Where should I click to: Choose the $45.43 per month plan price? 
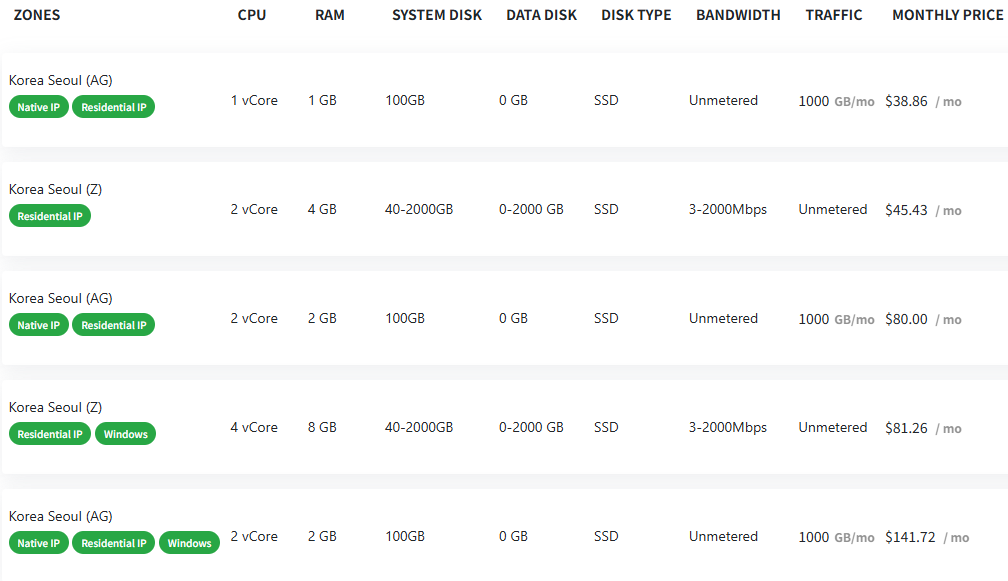point(906,210)
